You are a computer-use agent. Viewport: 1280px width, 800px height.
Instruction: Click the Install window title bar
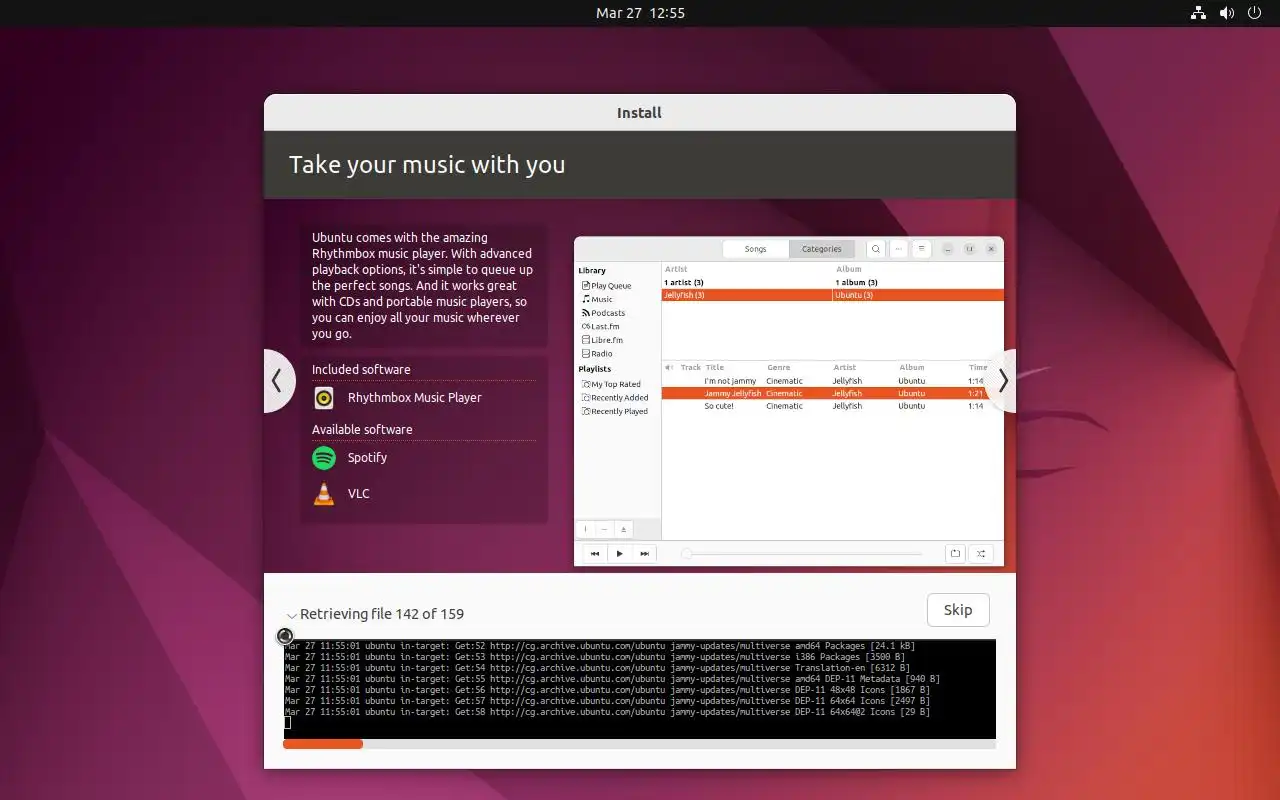click(640, 113)
